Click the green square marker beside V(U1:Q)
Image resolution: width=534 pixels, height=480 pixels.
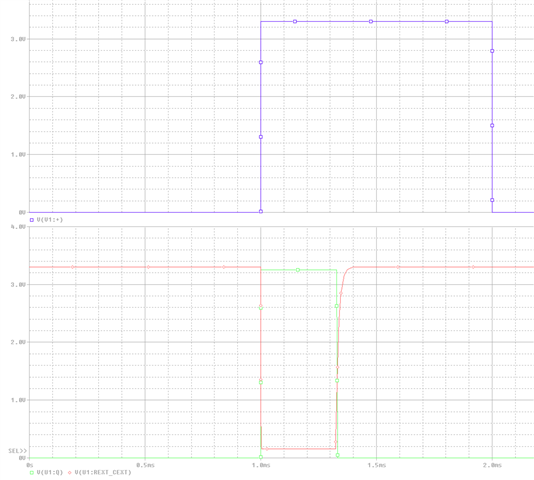click(x=32, y=473)
